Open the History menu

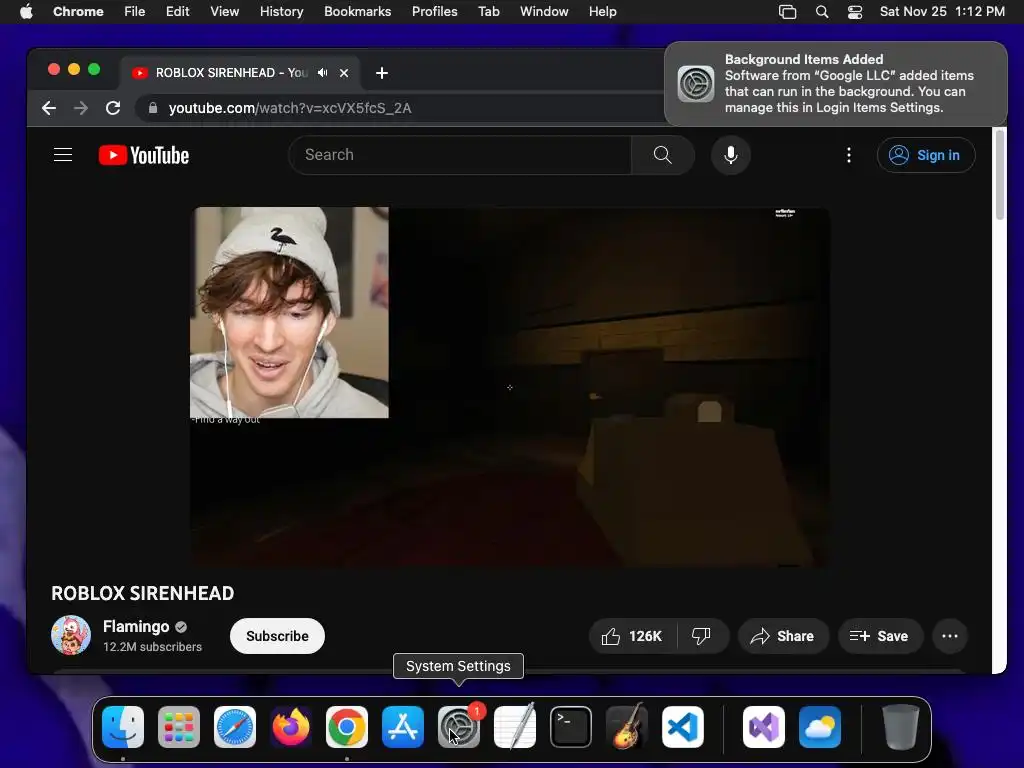tap(281, 12)
